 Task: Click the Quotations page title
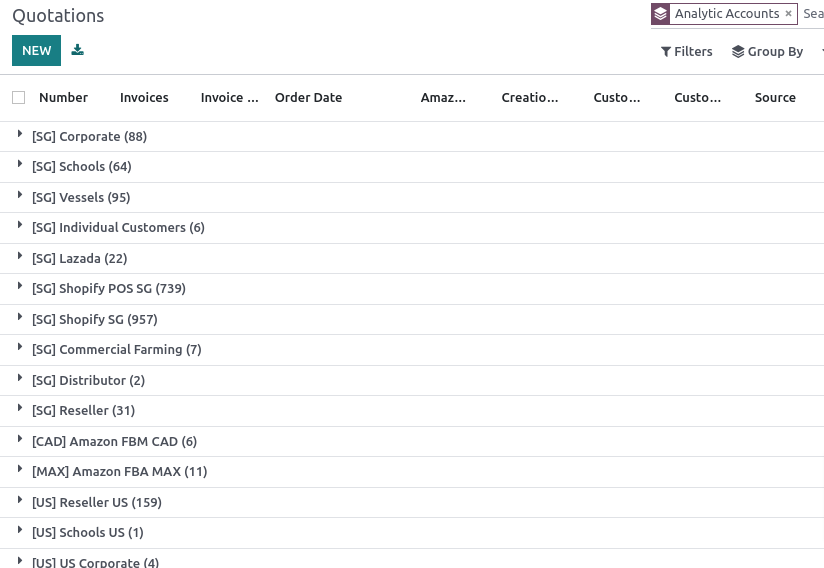(58, 16)
